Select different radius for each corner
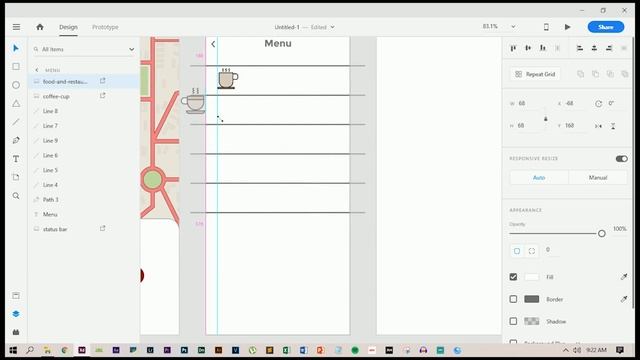Image resolution: width=640 pixels, height=360 pixels. (531, 251)
